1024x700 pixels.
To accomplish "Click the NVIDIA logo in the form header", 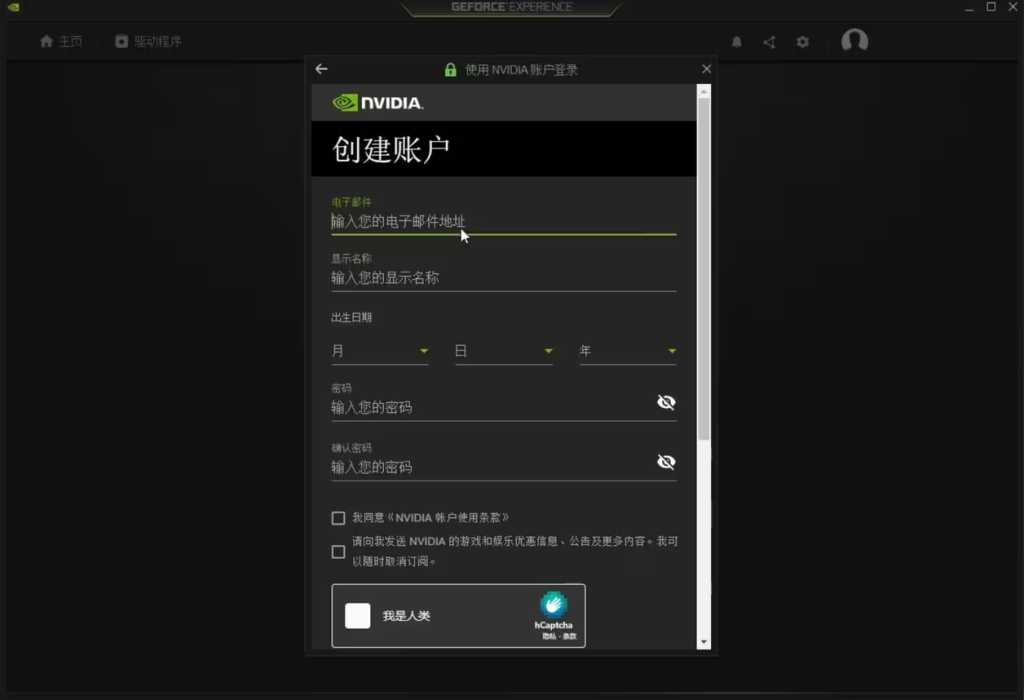I will point(377,103).
